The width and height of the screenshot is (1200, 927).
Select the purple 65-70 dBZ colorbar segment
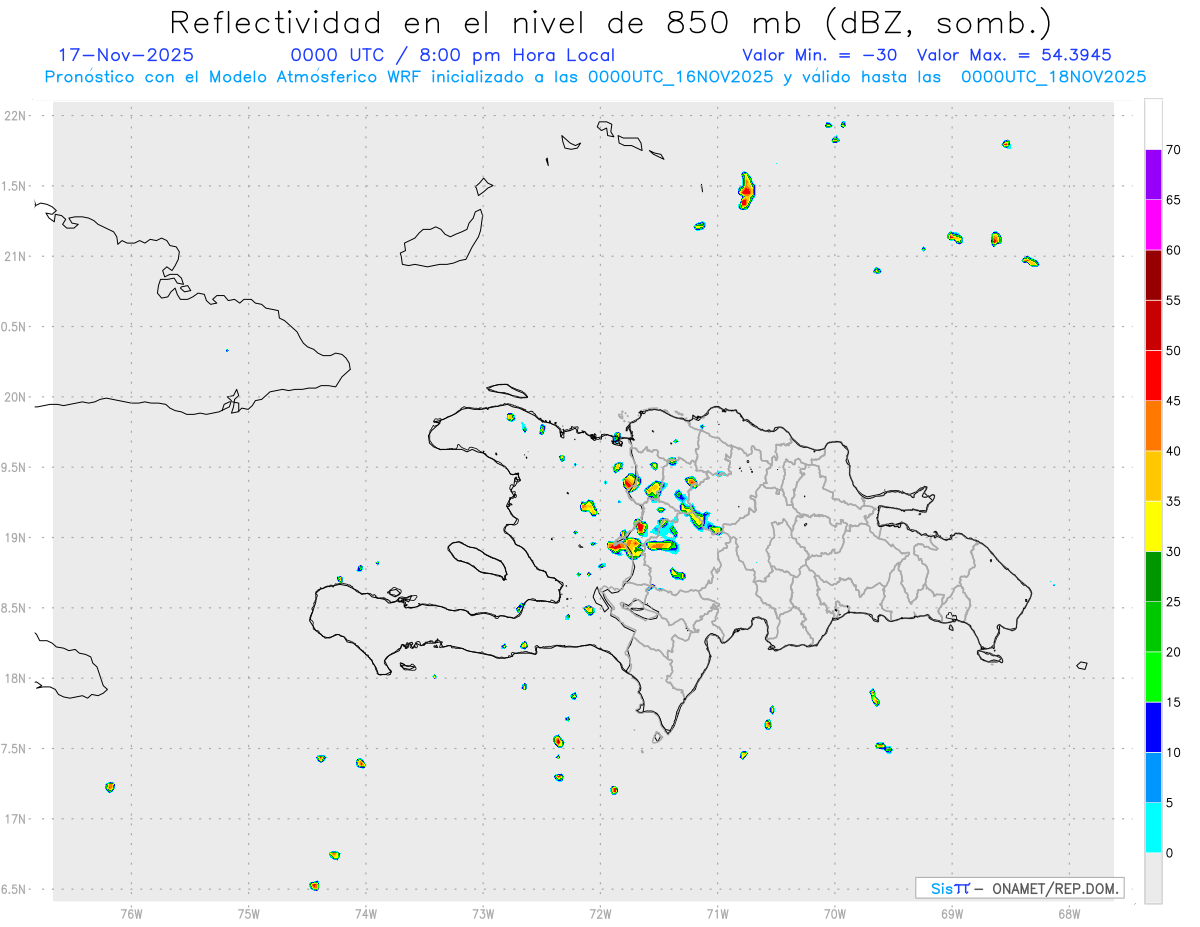point(1153,175)
